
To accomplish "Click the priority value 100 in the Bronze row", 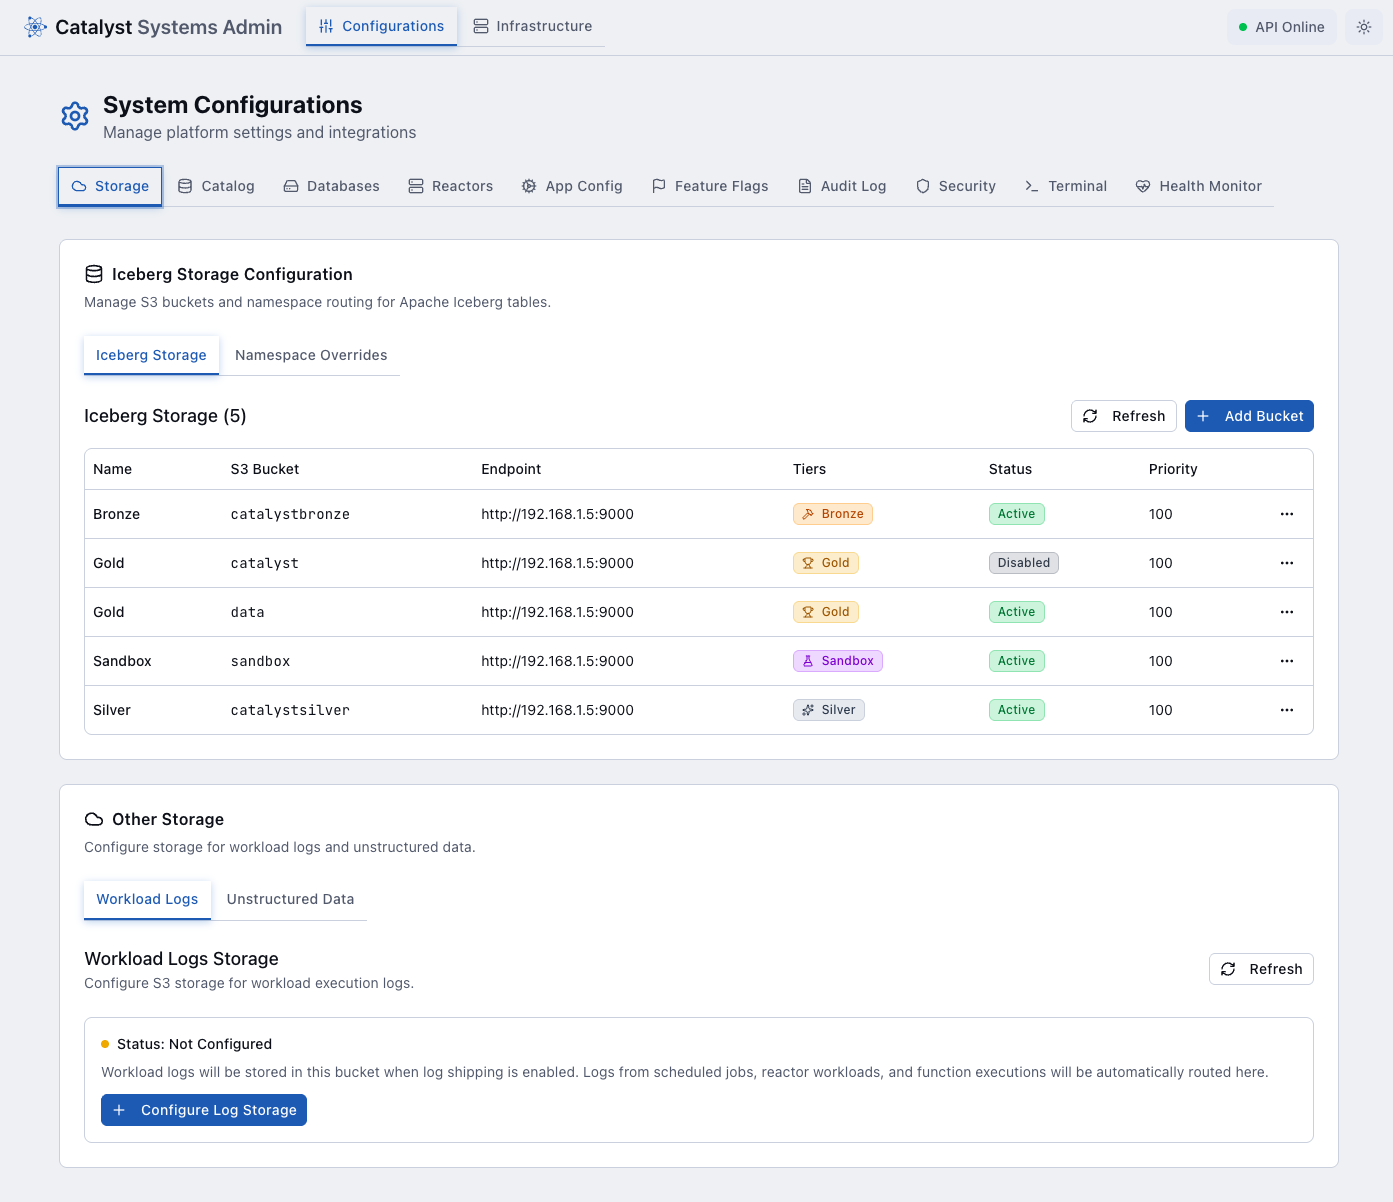I will 1161,514.
